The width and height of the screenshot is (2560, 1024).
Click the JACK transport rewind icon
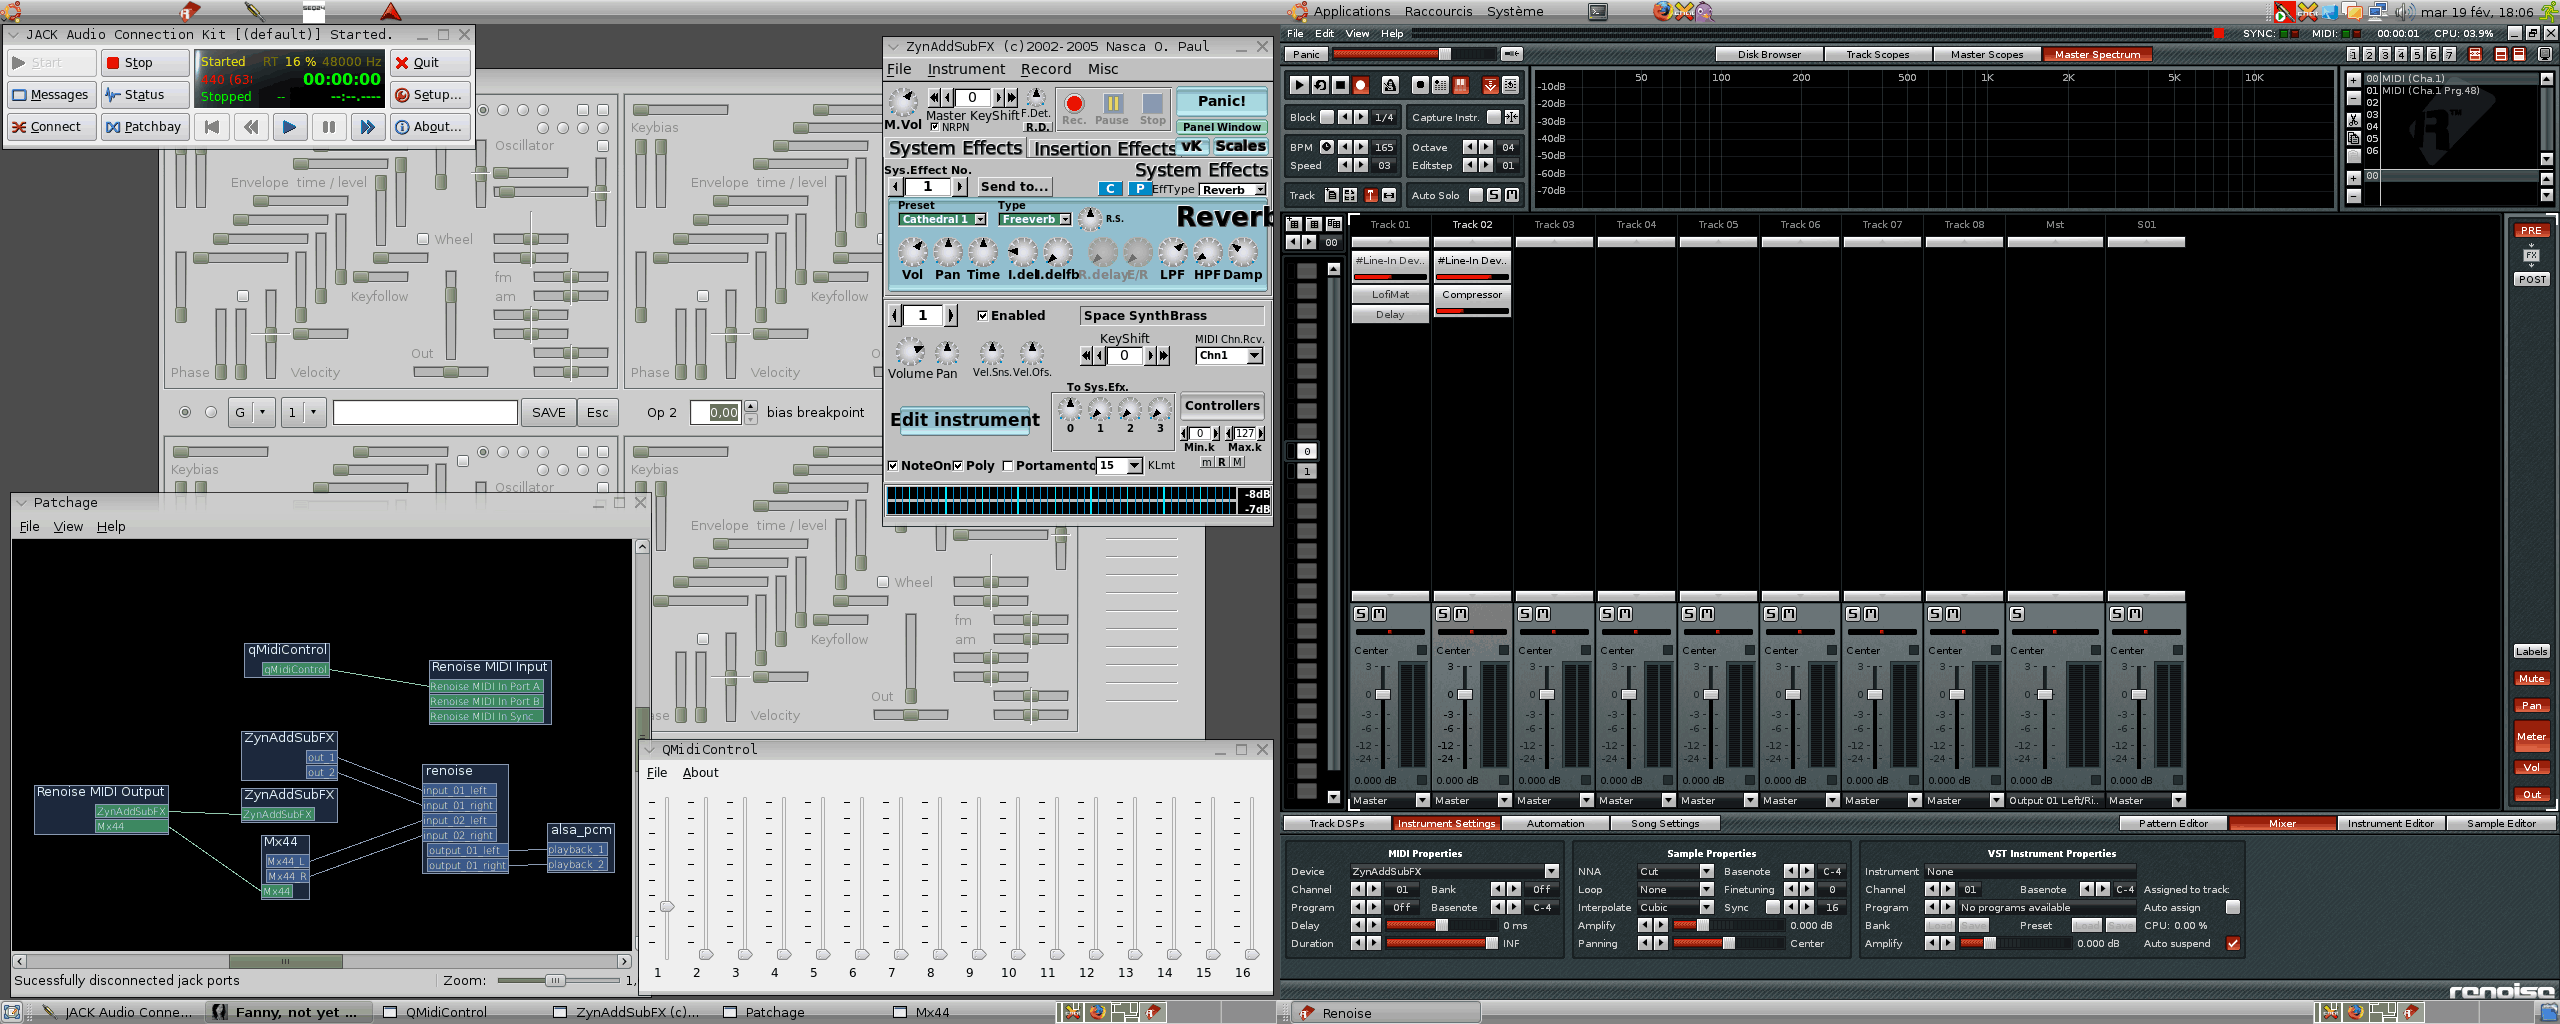(x=250, y=127)
